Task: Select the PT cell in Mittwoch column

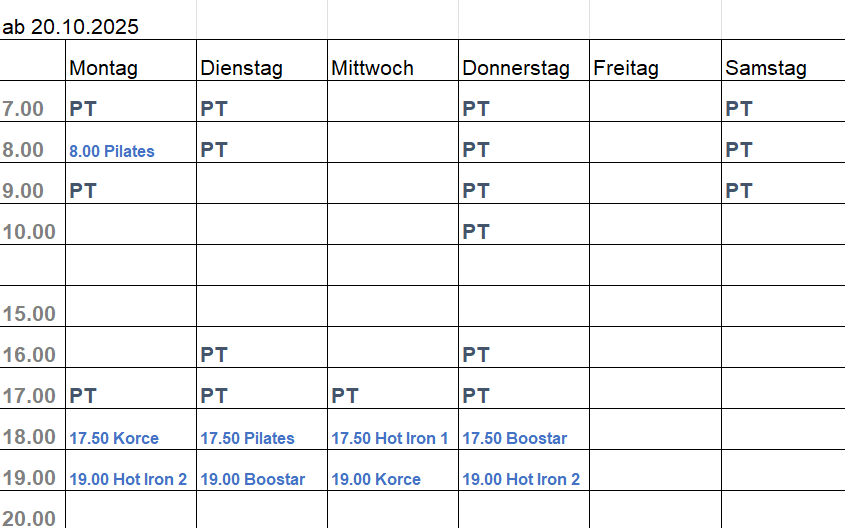Action: [345, 396]
